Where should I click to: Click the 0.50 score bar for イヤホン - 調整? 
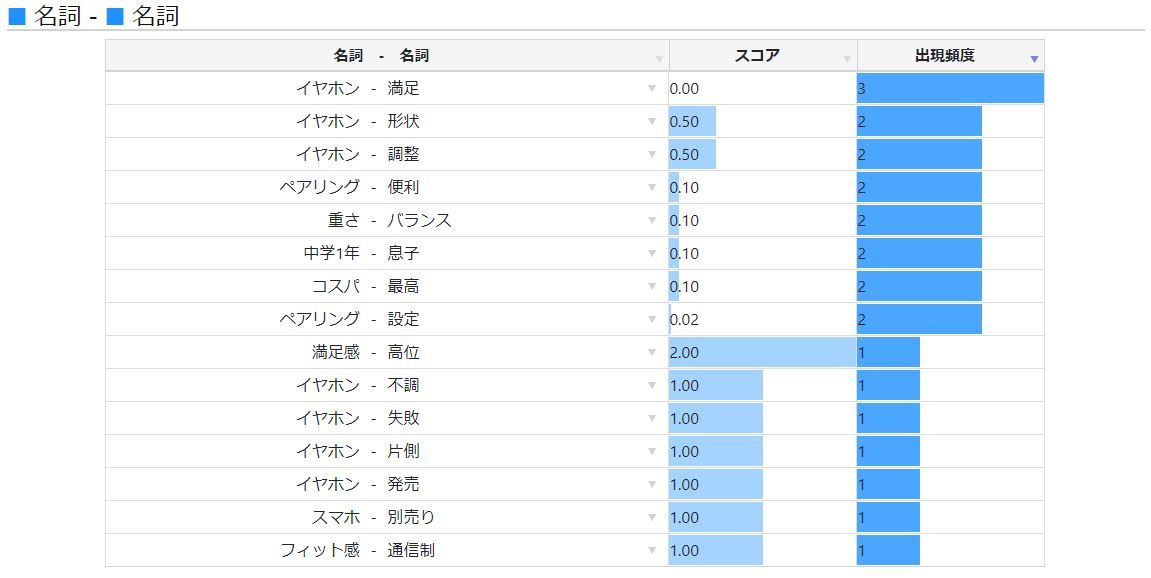[x=692, y=155]
